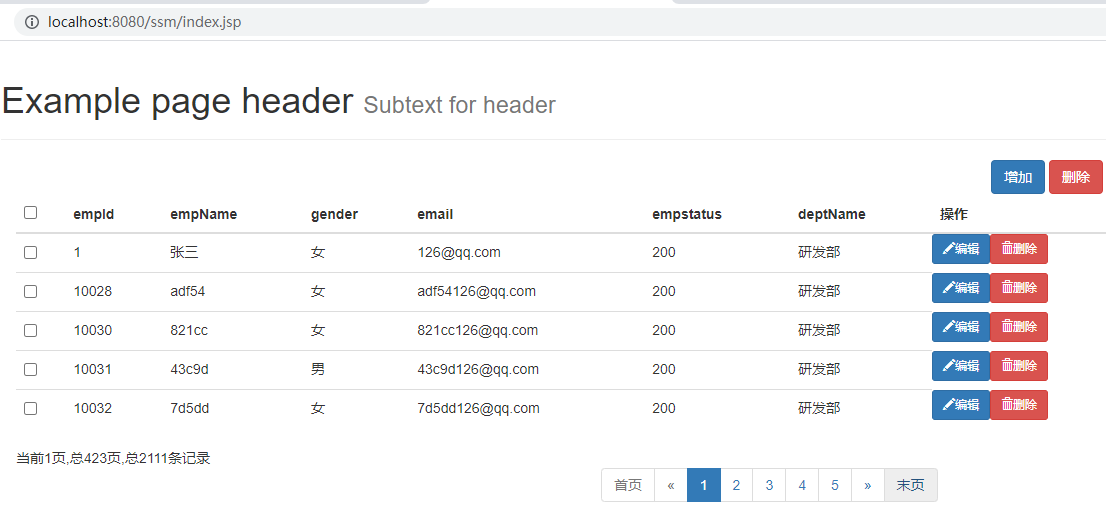Click the empName column header

(x=204, y=214)
